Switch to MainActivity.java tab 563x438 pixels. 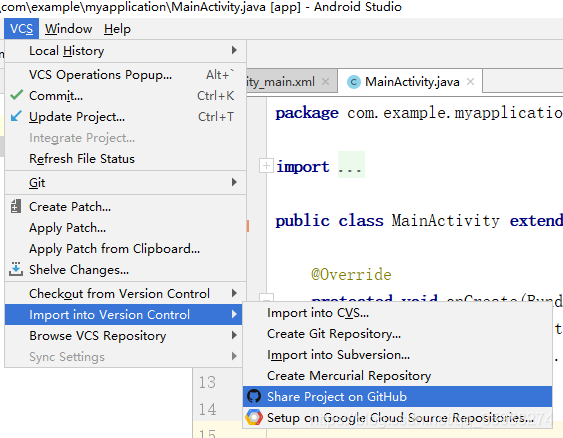(x=410, y=82)
